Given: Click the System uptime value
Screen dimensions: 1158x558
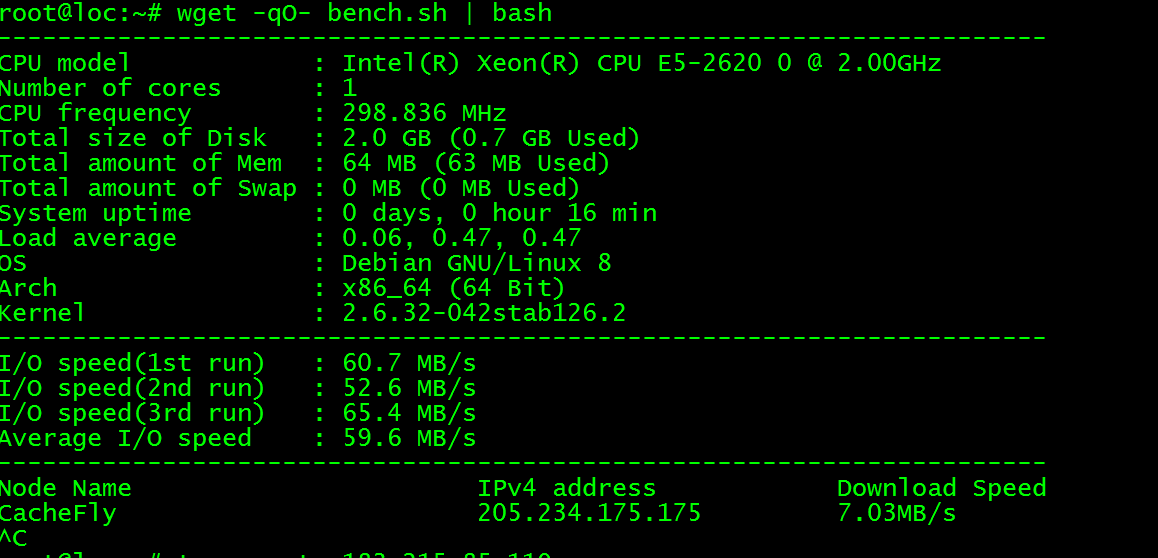Looking at the screenshot, I should coord(499,213).
